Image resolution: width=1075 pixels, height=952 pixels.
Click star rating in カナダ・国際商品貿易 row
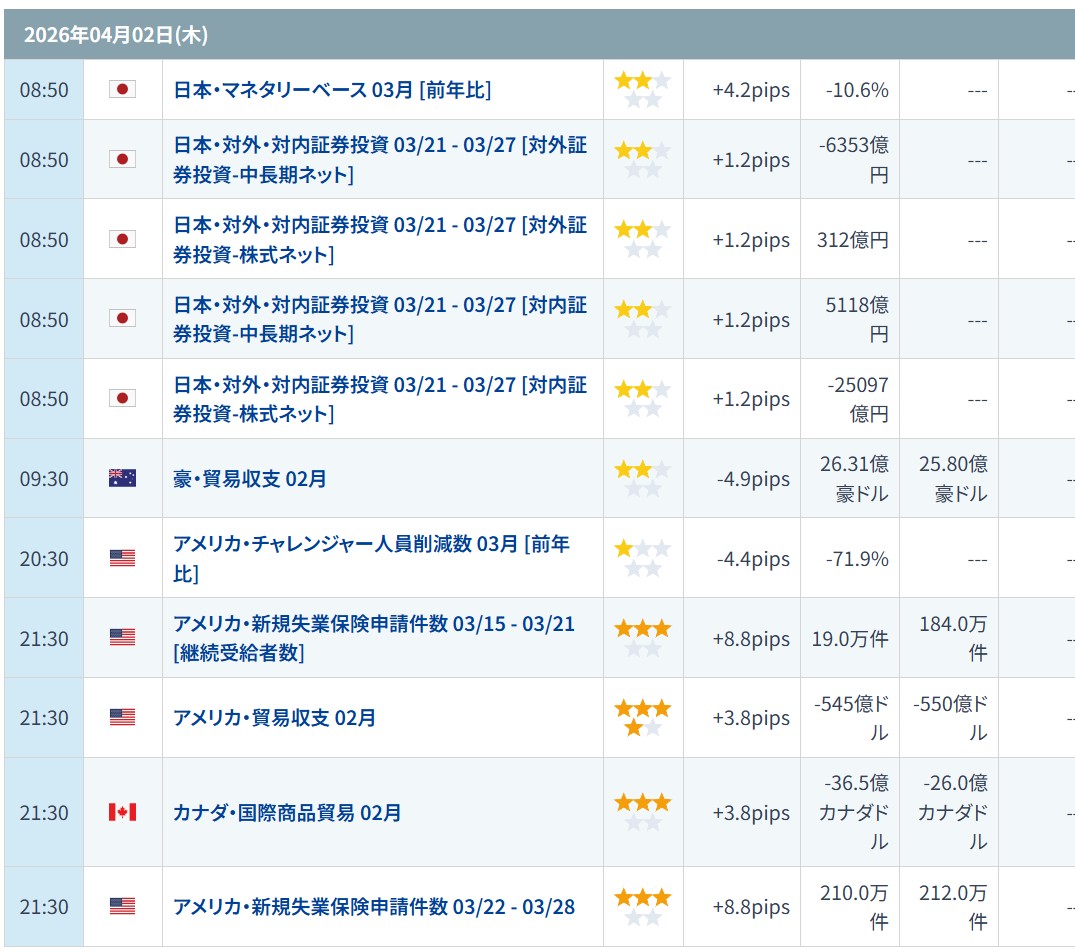642,812
